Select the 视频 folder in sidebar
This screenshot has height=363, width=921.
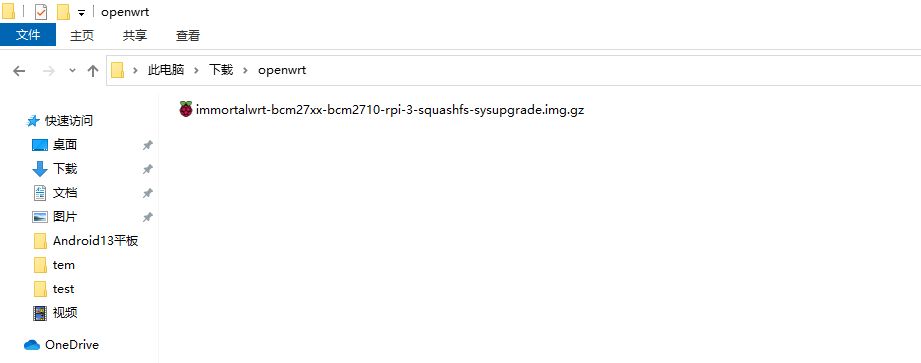pos(65,313)
